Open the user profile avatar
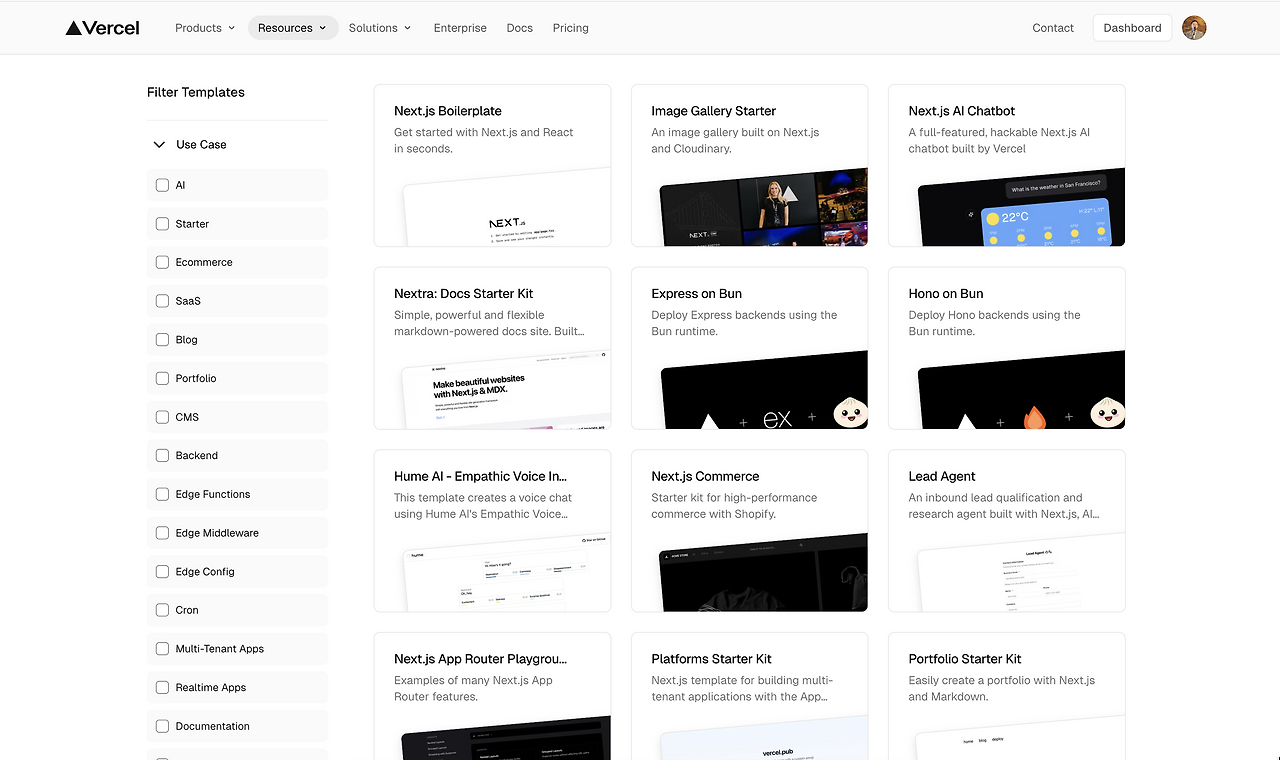Viewport: 1280px width, 760px height. click(x=1194, y=28)
